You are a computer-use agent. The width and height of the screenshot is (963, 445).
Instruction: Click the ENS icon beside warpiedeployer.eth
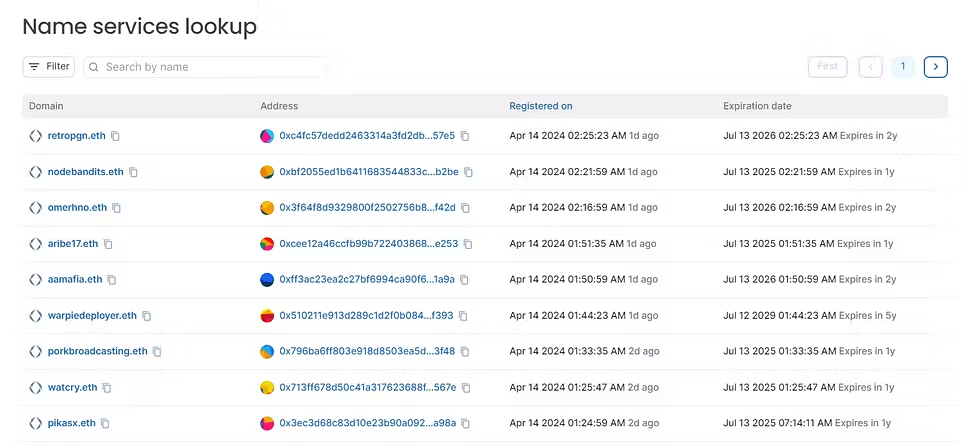[36, 316]
